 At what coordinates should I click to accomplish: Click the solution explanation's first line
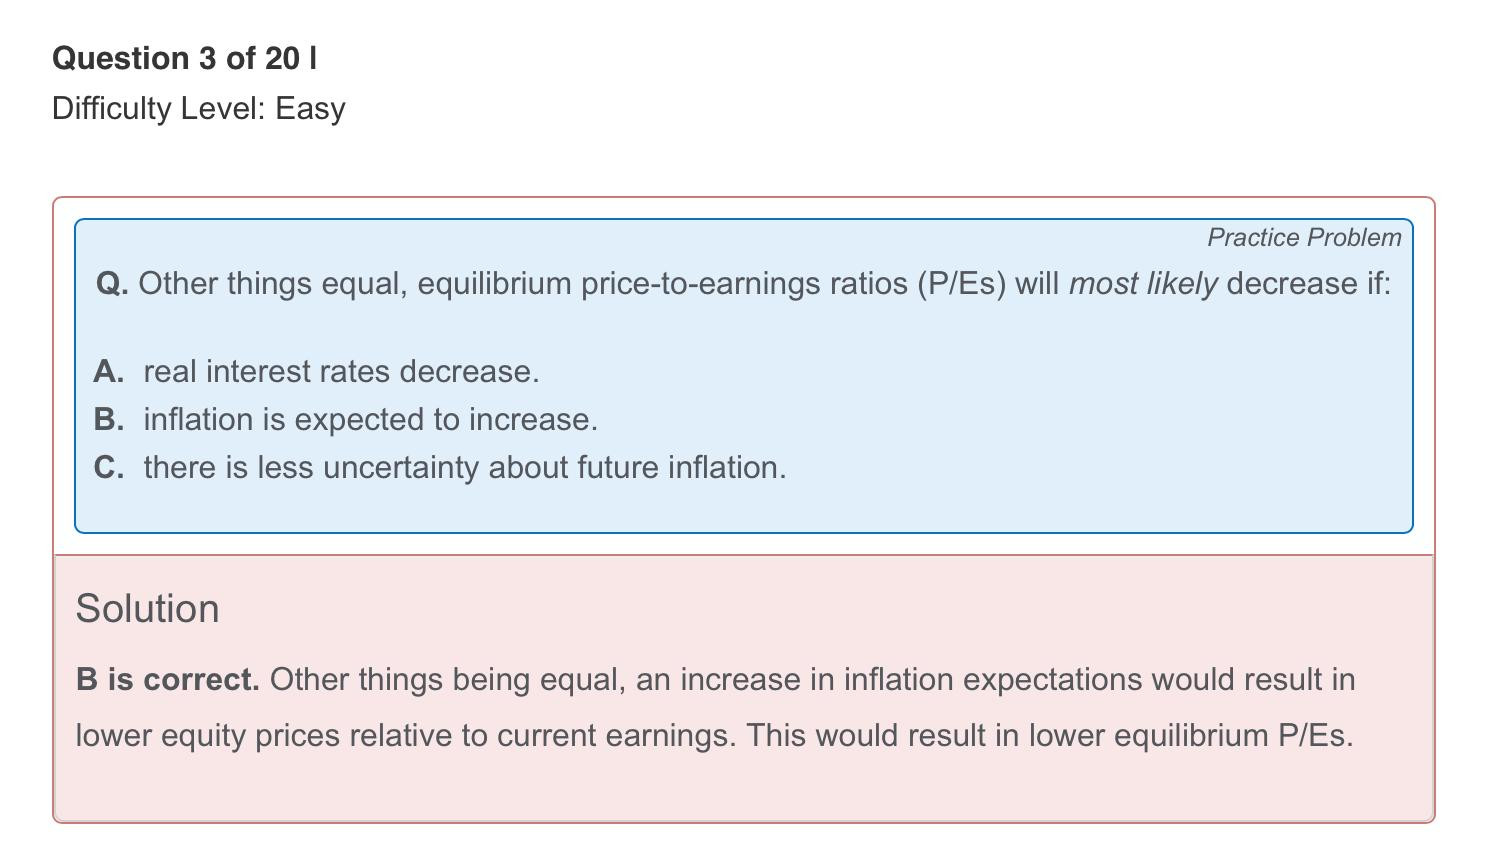point(715,679)
